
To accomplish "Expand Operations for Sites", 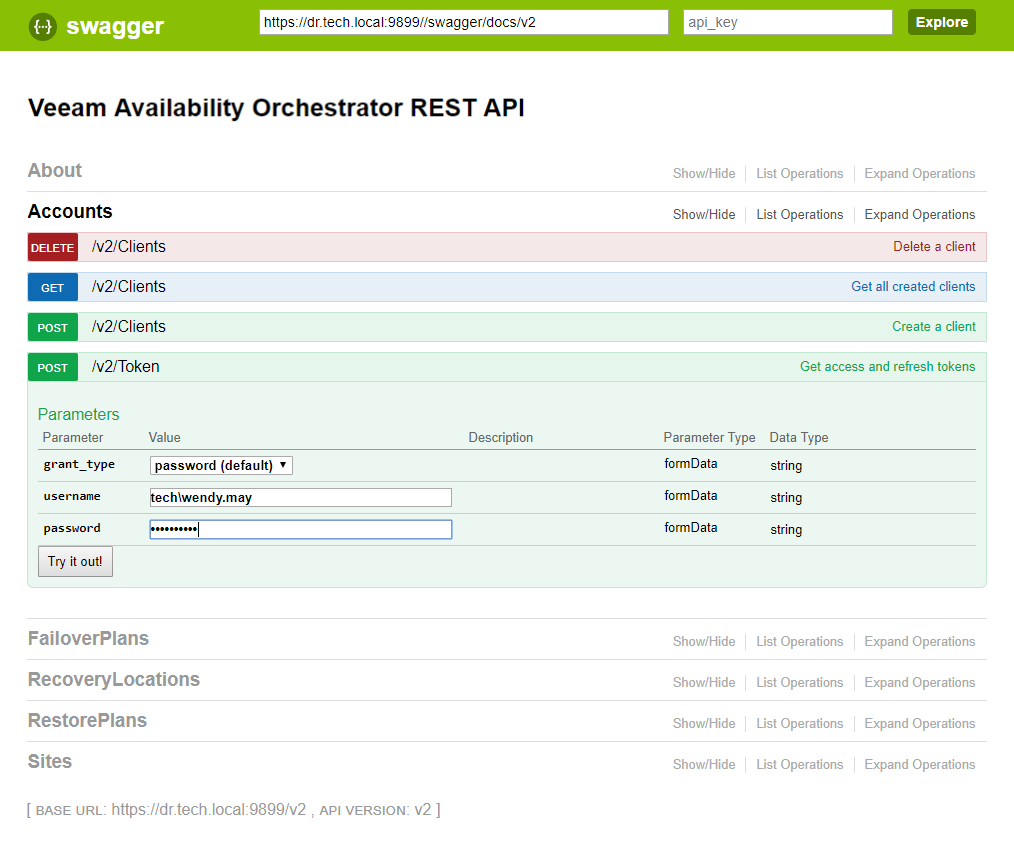I will coord(920,764).
